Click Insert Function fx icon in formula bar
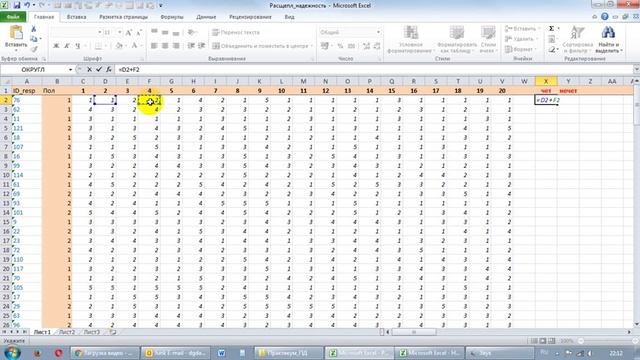Image resolution: width=640 pixels, height=360 pixels. 109,69
